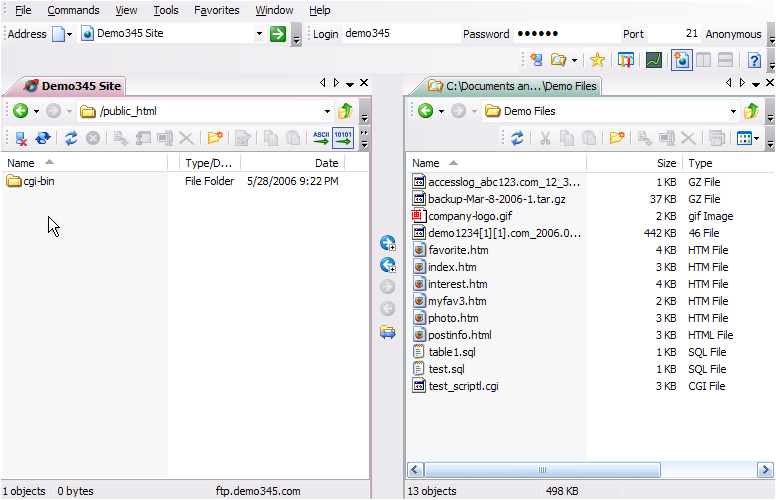This screenshot has height=500, width=776.
Task: Toggle stacked horizontal pane layout button
Action: tap(725, 60)
